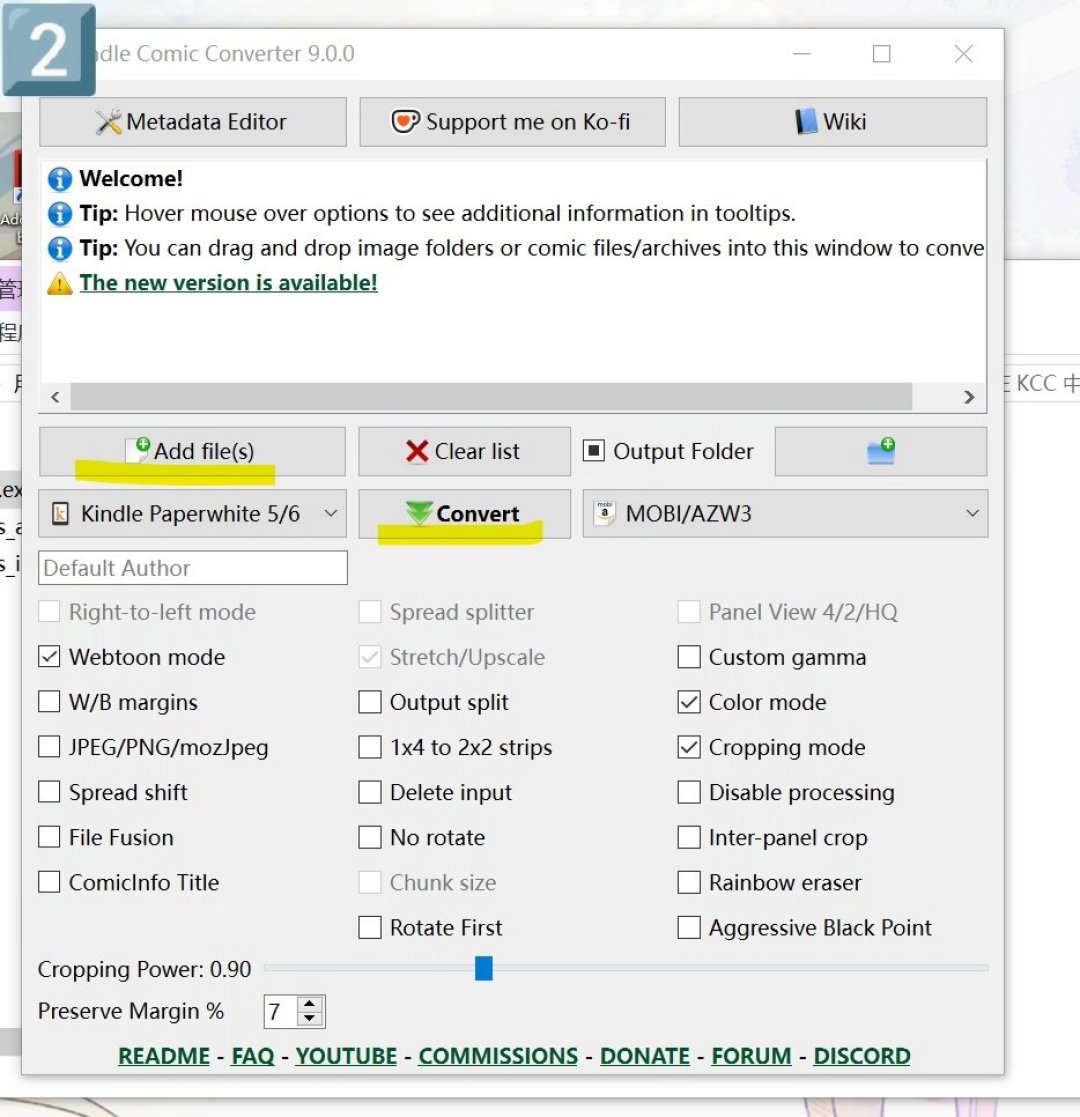Click the mobi file icon in format dropdown
This screenshot has width=1080, height=1117.
[x=604, y=513]
